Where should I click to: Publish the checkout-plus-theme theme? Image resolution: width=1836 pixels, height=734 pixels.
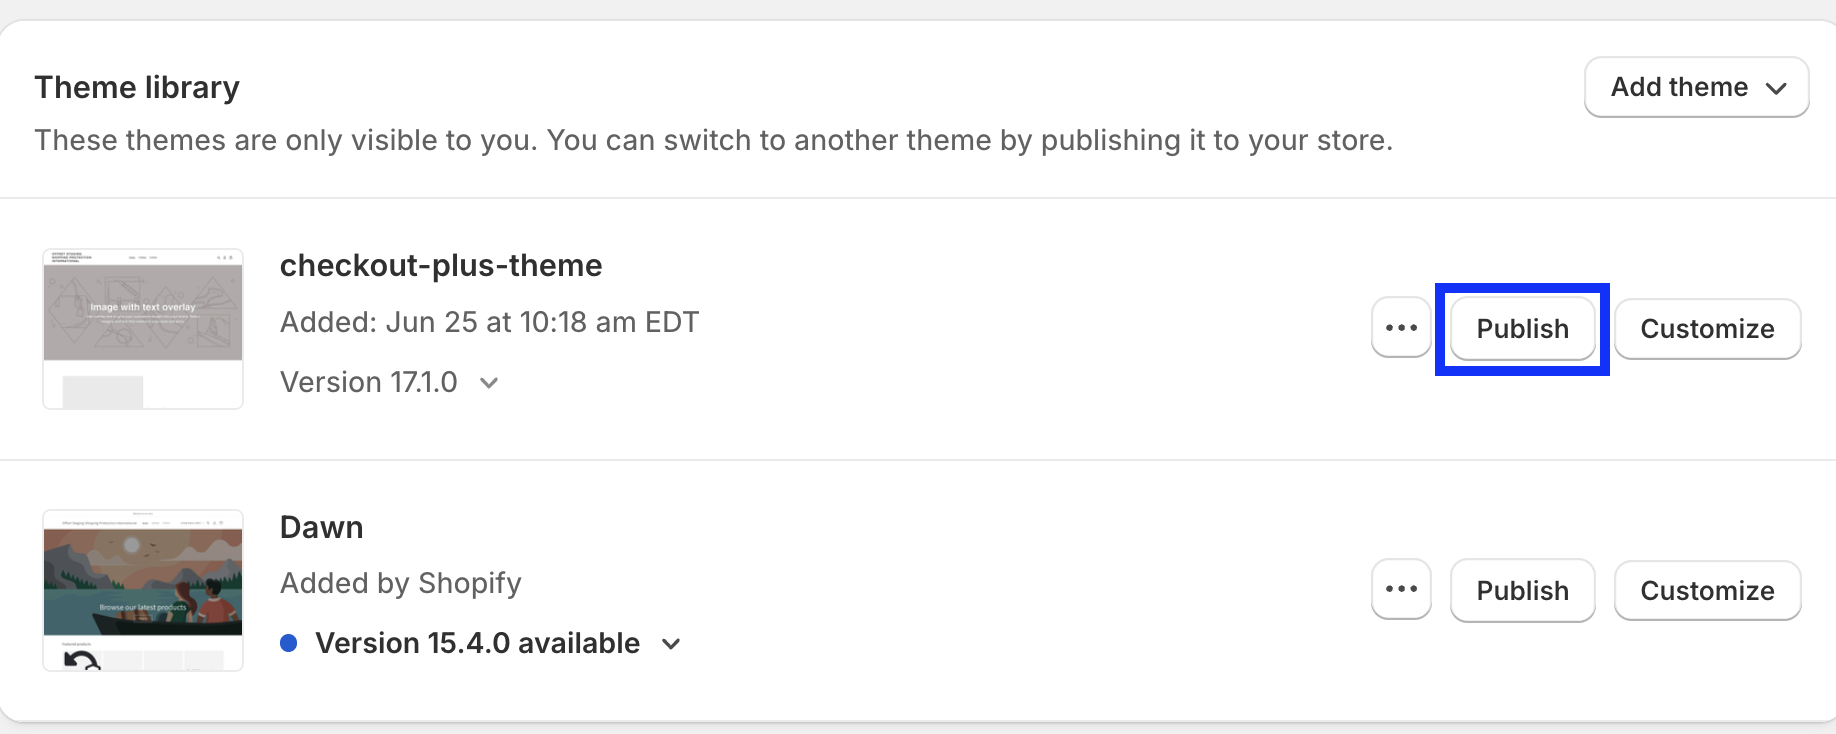point(1522,329)
